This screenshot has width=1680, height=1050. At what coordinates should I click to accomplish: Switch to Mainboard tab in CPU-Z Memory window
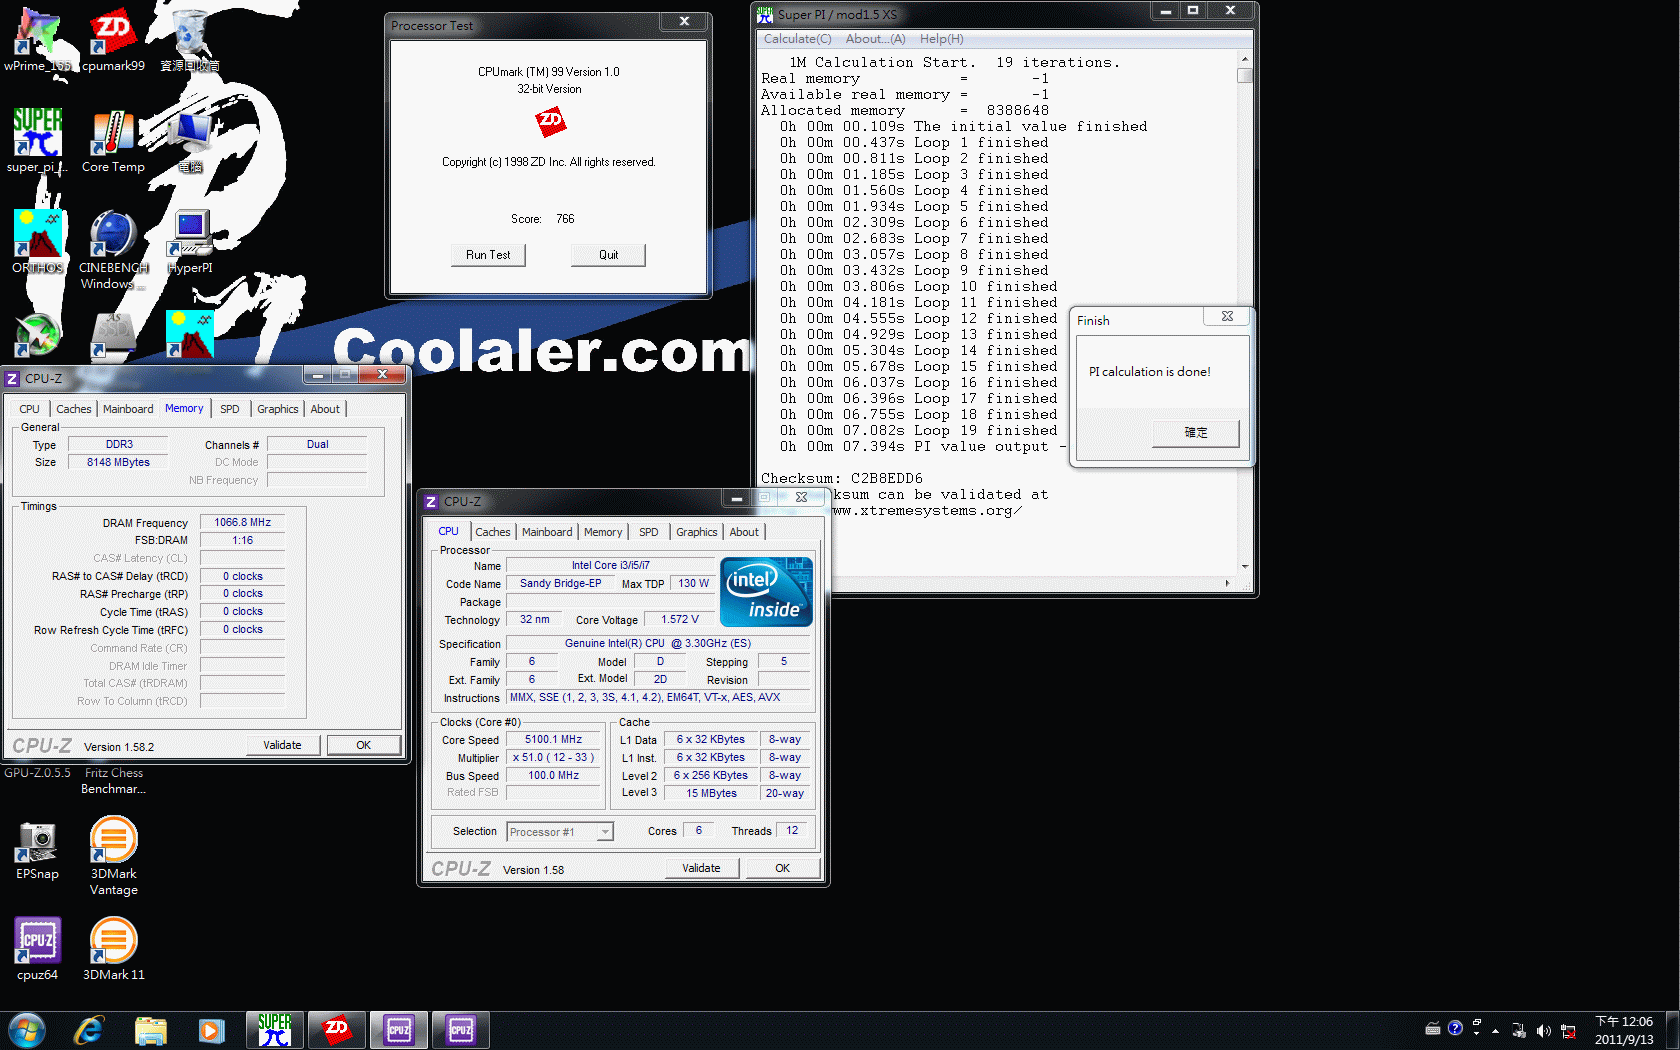click(x=128, y=409)
